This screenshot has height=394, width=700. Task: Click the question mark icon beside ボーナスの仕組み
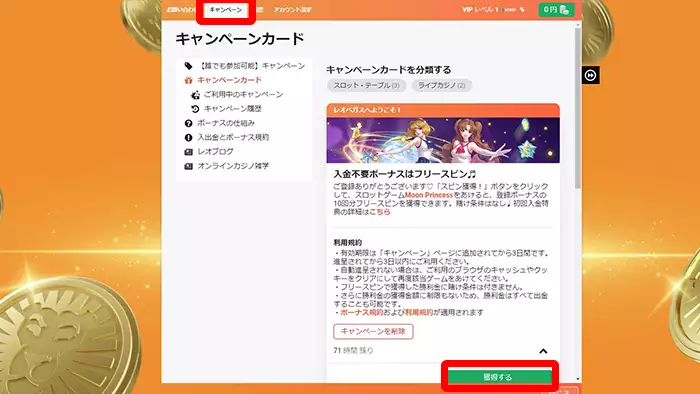188,123
